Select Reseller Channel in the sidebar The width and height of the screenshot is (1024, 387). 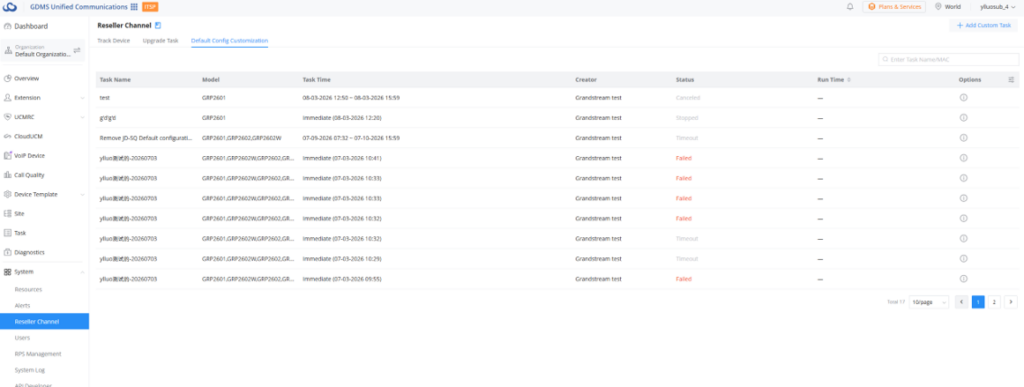pyautogui.click(x=44, y=321)
